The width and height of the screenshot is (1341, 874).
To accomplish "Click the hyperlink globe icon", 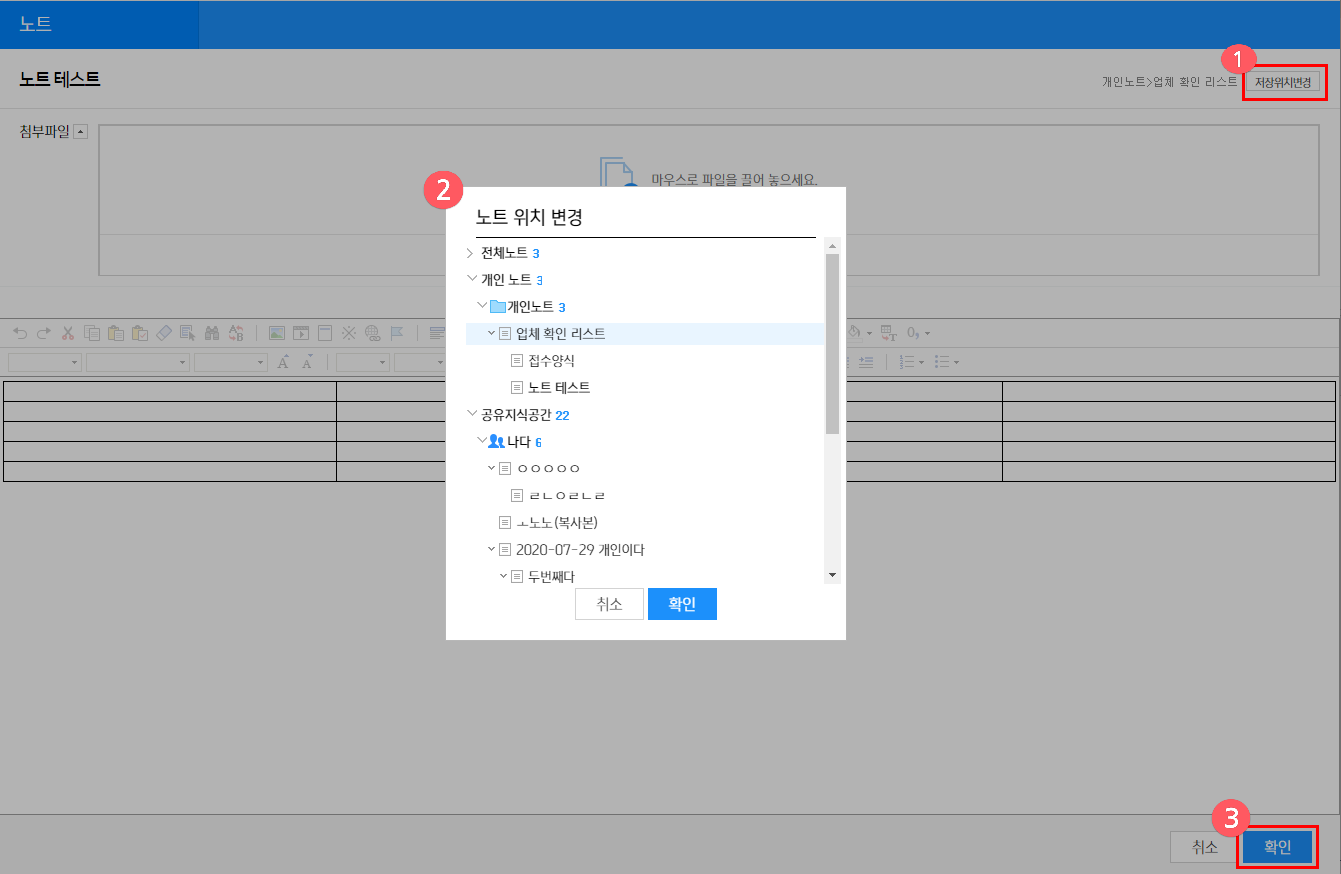I will coord(373,333).
